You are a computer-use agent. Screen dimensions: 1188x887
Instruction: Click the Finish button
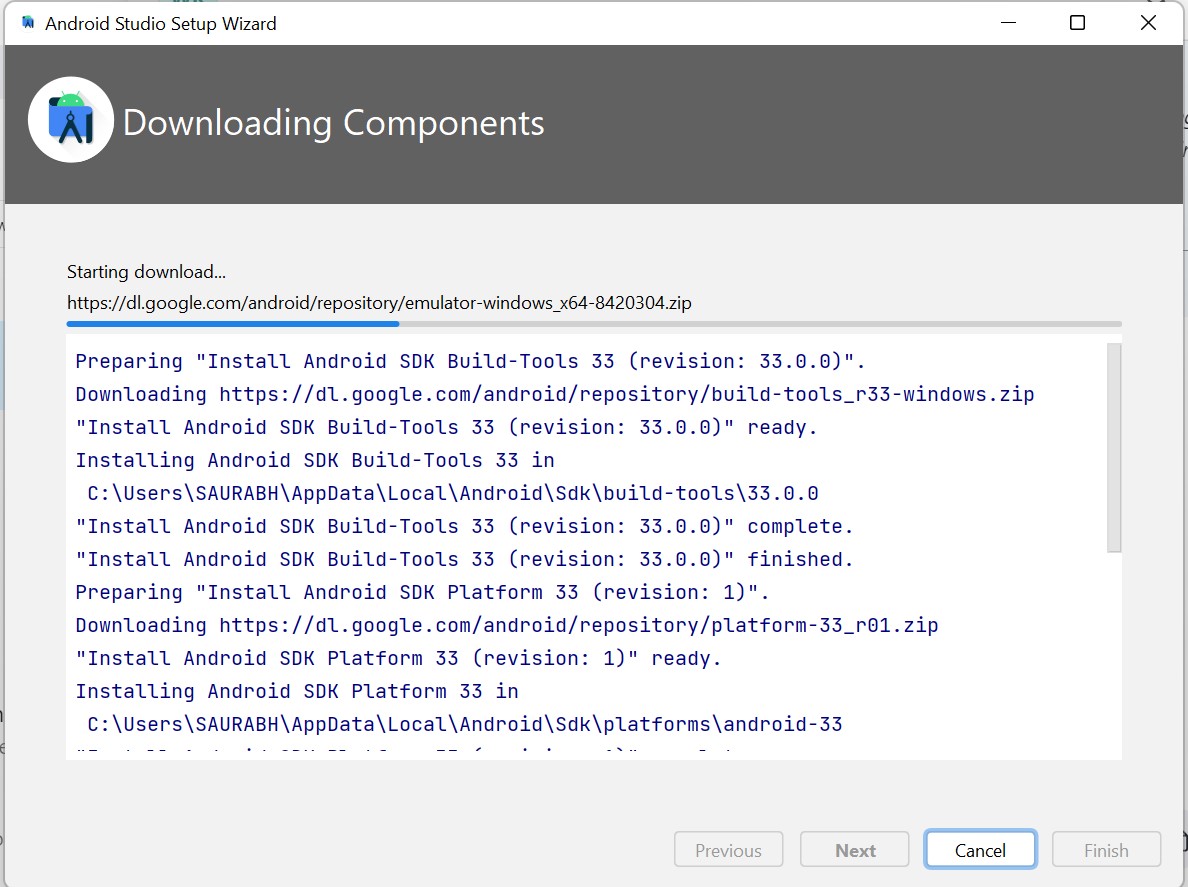pos(1106,849)
